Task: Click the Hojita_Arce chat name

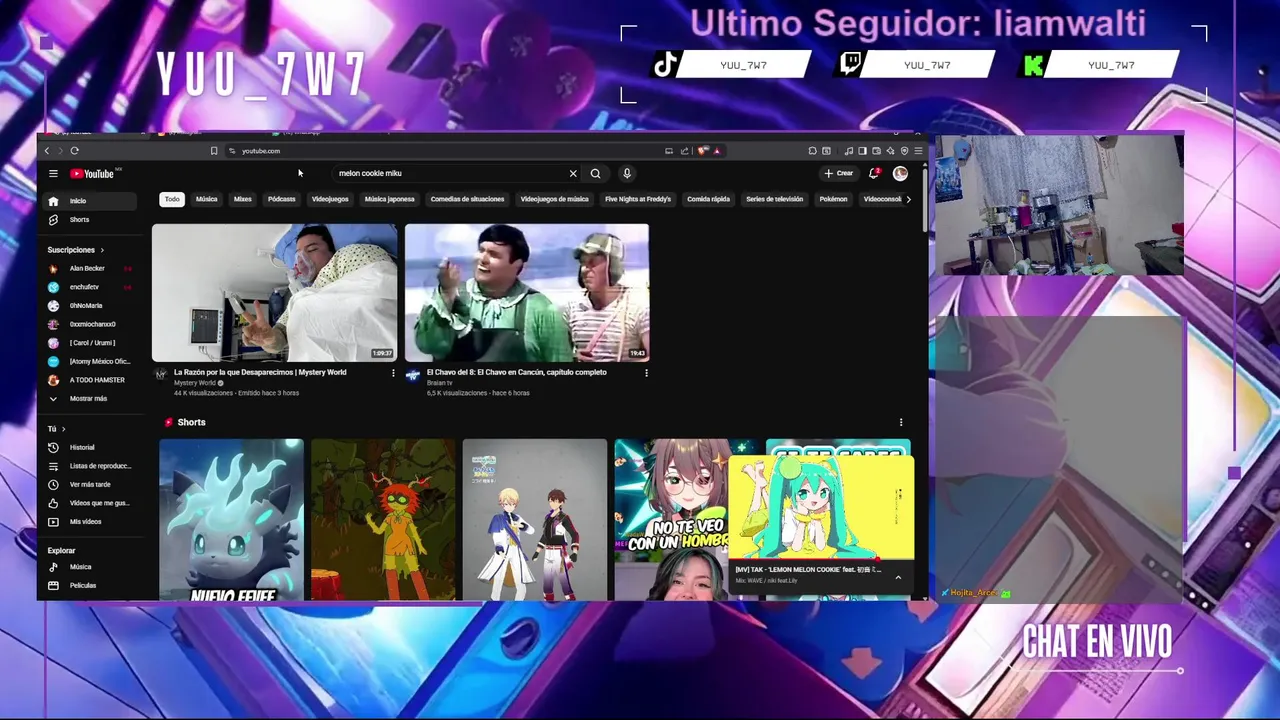Action: coord(973,593)
